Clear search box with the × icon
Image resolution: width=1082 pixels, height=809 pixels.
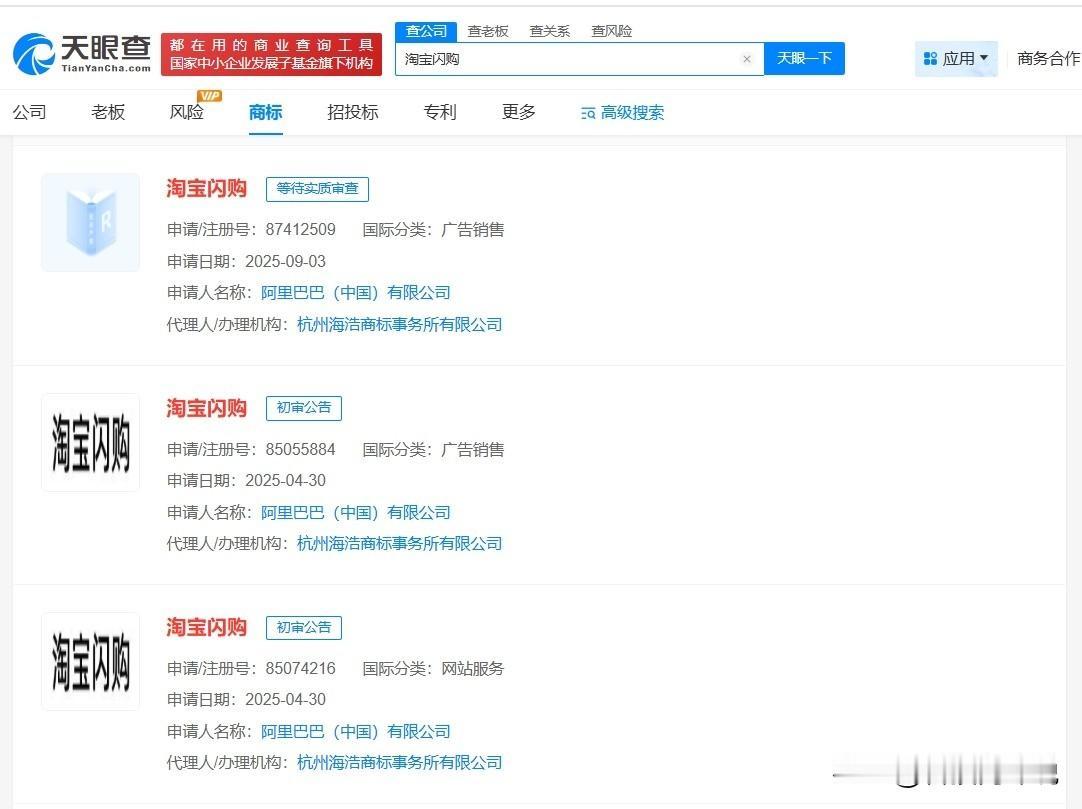(x=747, y=59)
